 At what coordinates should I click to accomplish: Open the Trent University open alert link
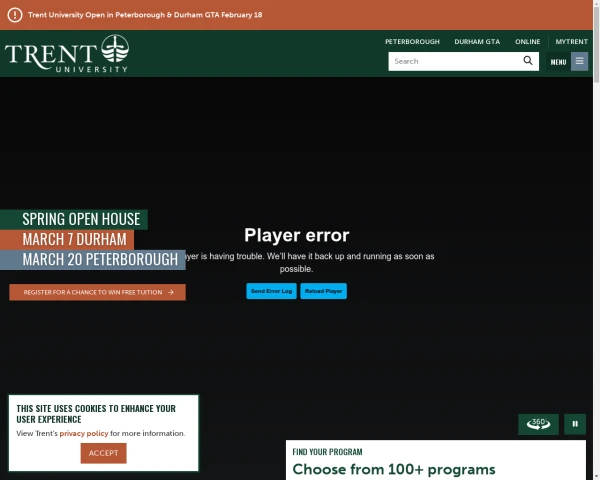click(145, 15)
